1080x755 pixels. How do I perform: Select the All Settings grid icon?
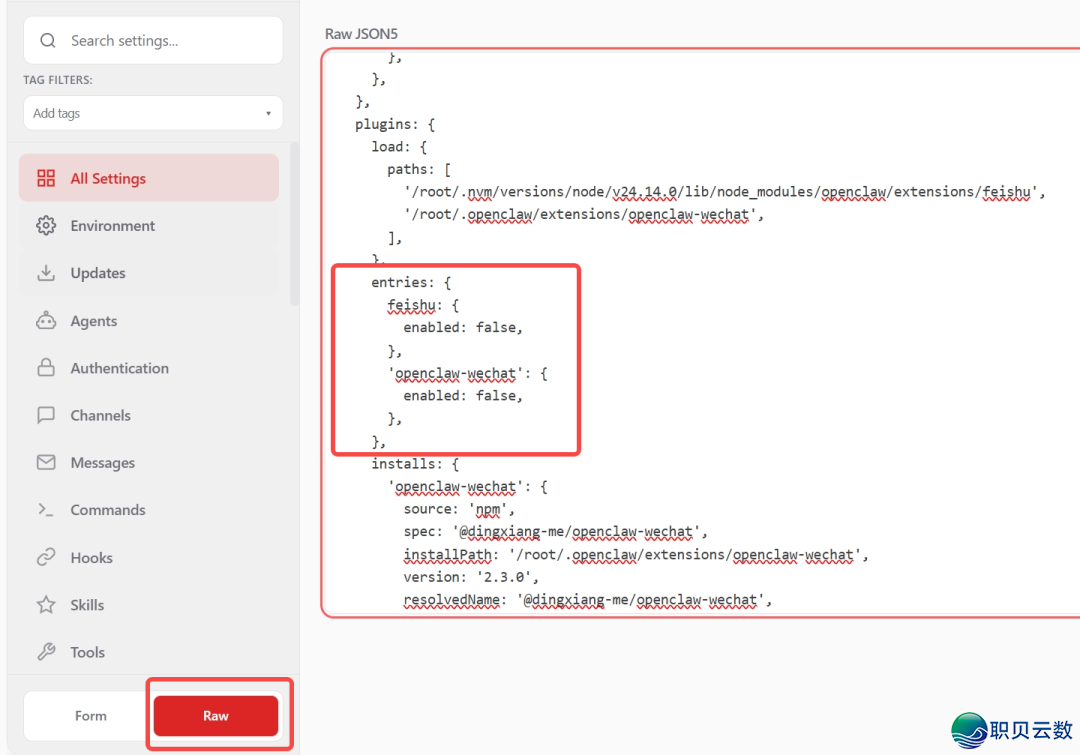pyautogui.click(x=46, y=179)
